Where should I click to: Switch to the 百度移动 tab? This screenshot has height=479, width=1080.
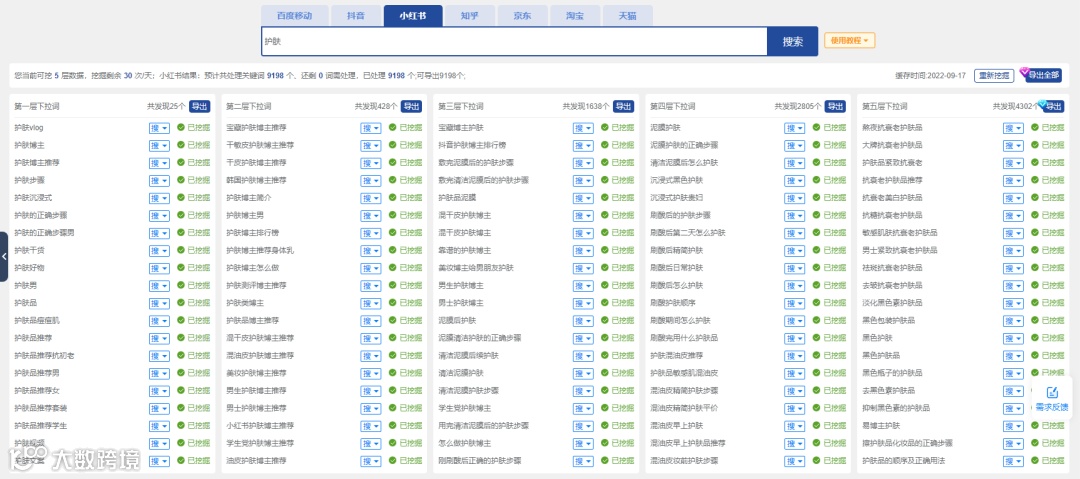click(294, 16)
